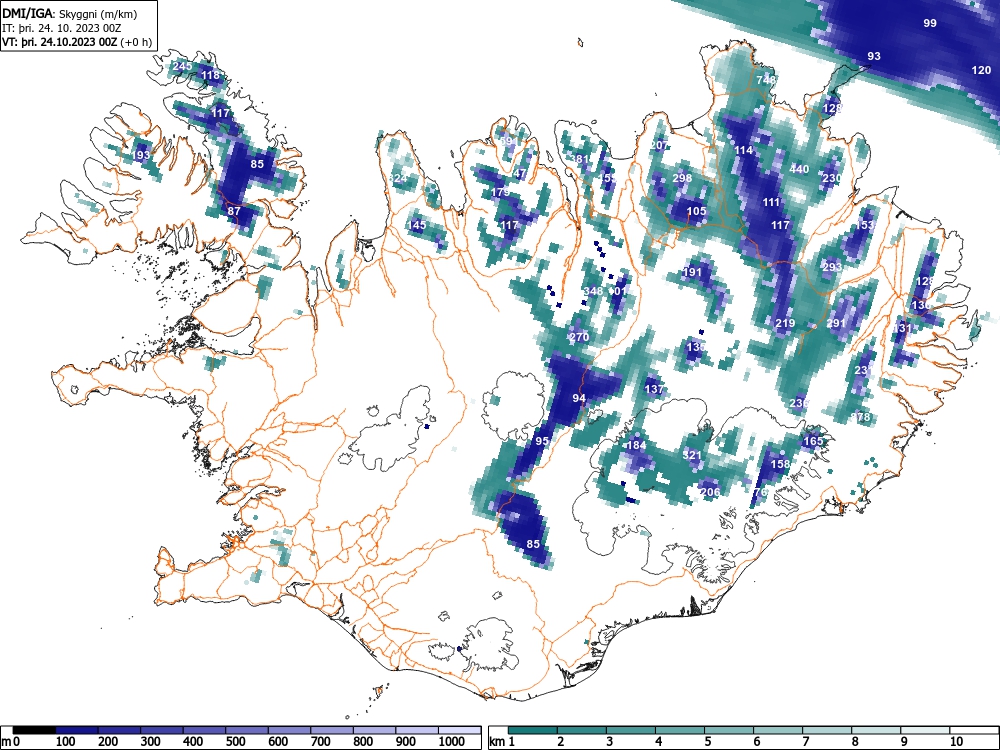
Task: Click the visibility value 87
Action: pyautogui.click(x=234, y=211)
